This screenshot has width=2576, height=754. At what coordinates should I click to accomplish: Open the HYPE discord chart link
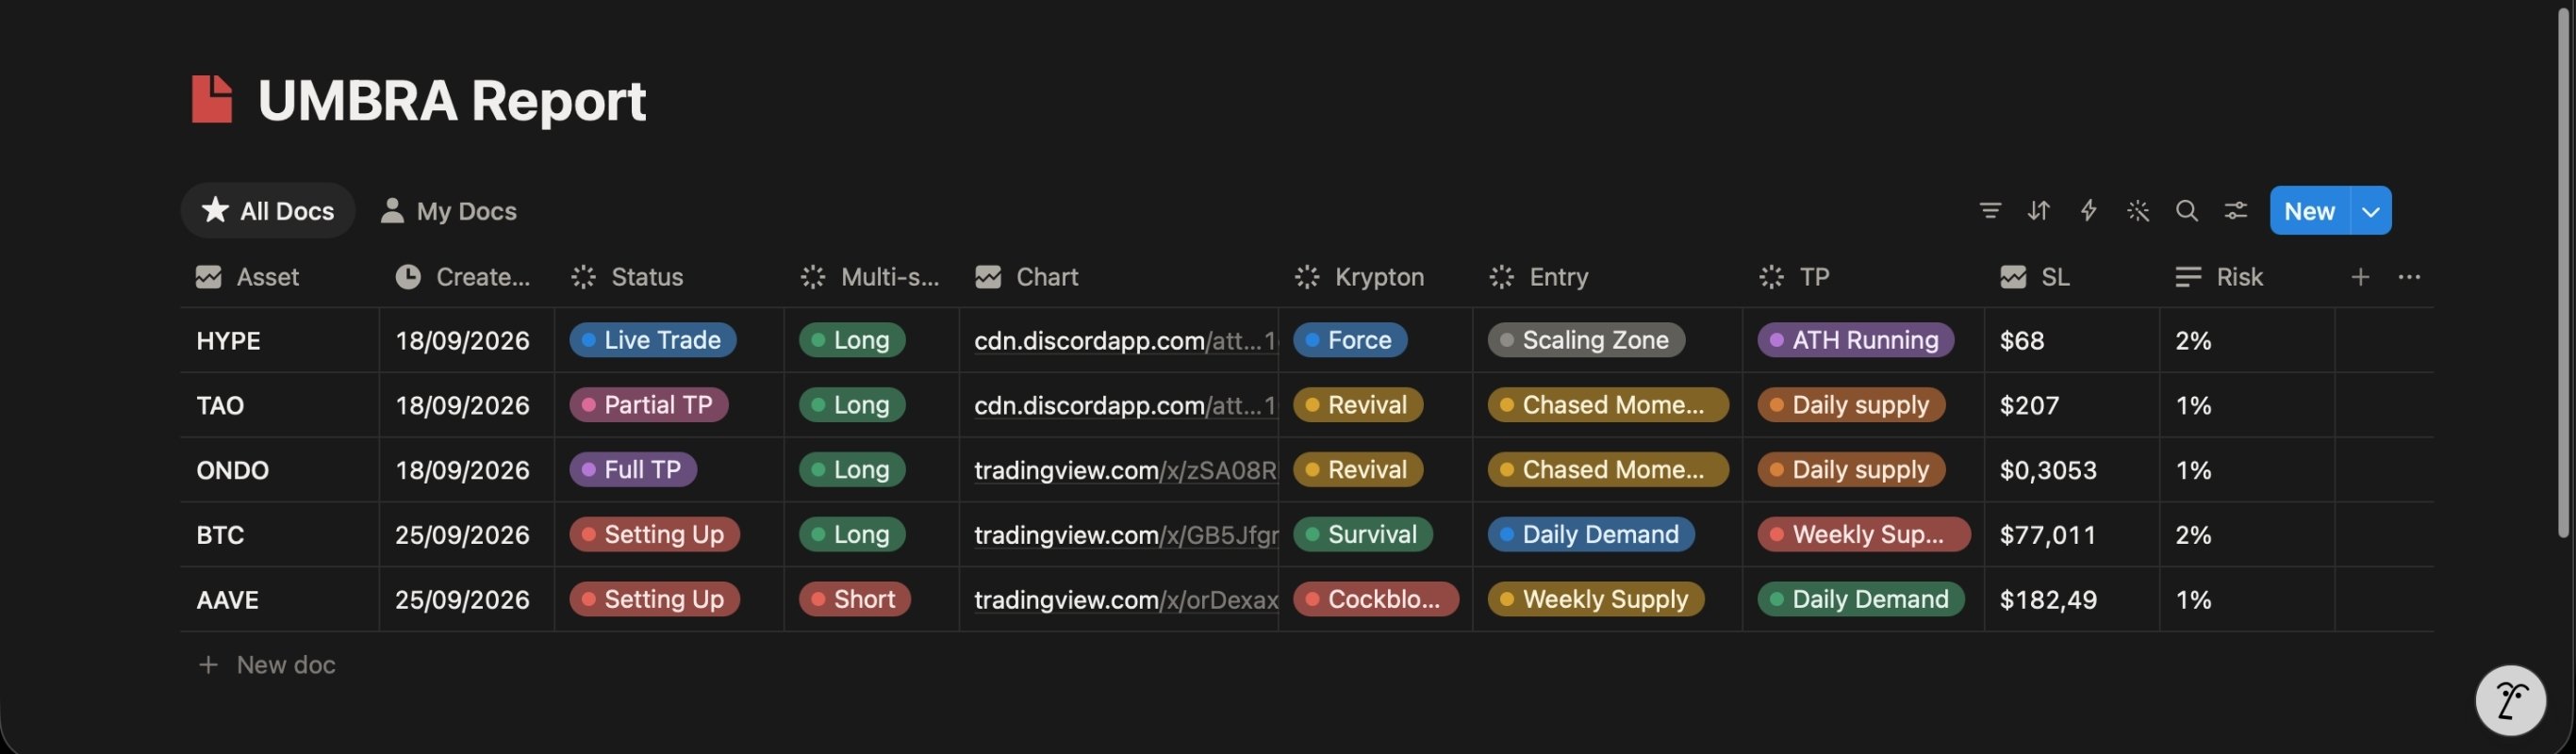1125,341
